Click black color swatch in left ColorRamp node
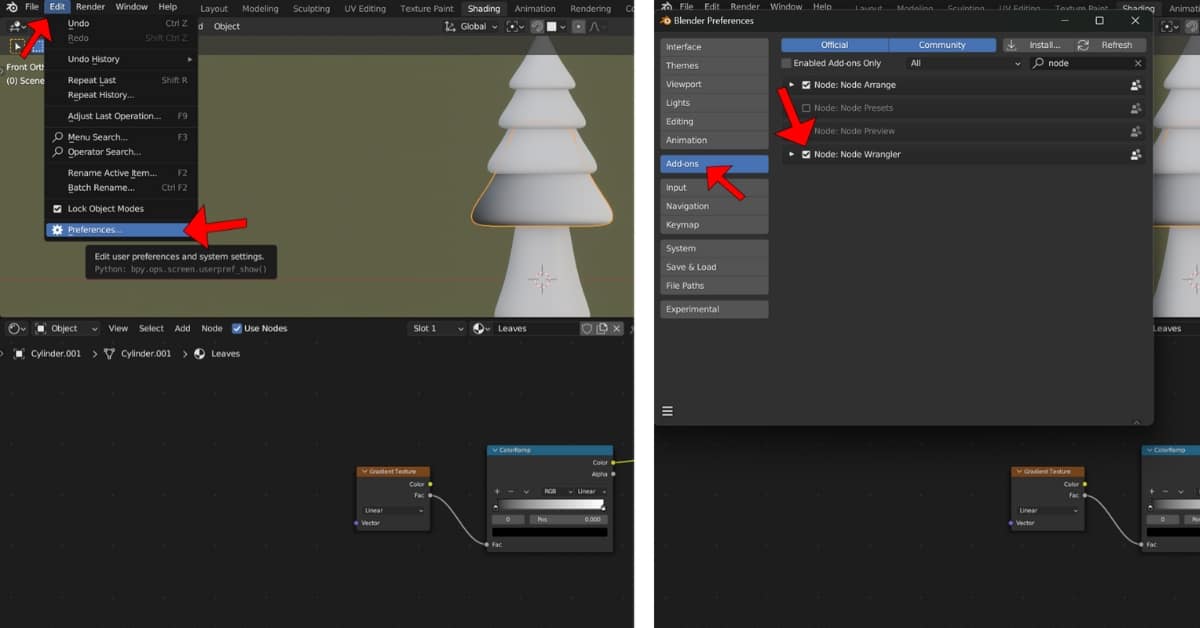 click(549, 532)
